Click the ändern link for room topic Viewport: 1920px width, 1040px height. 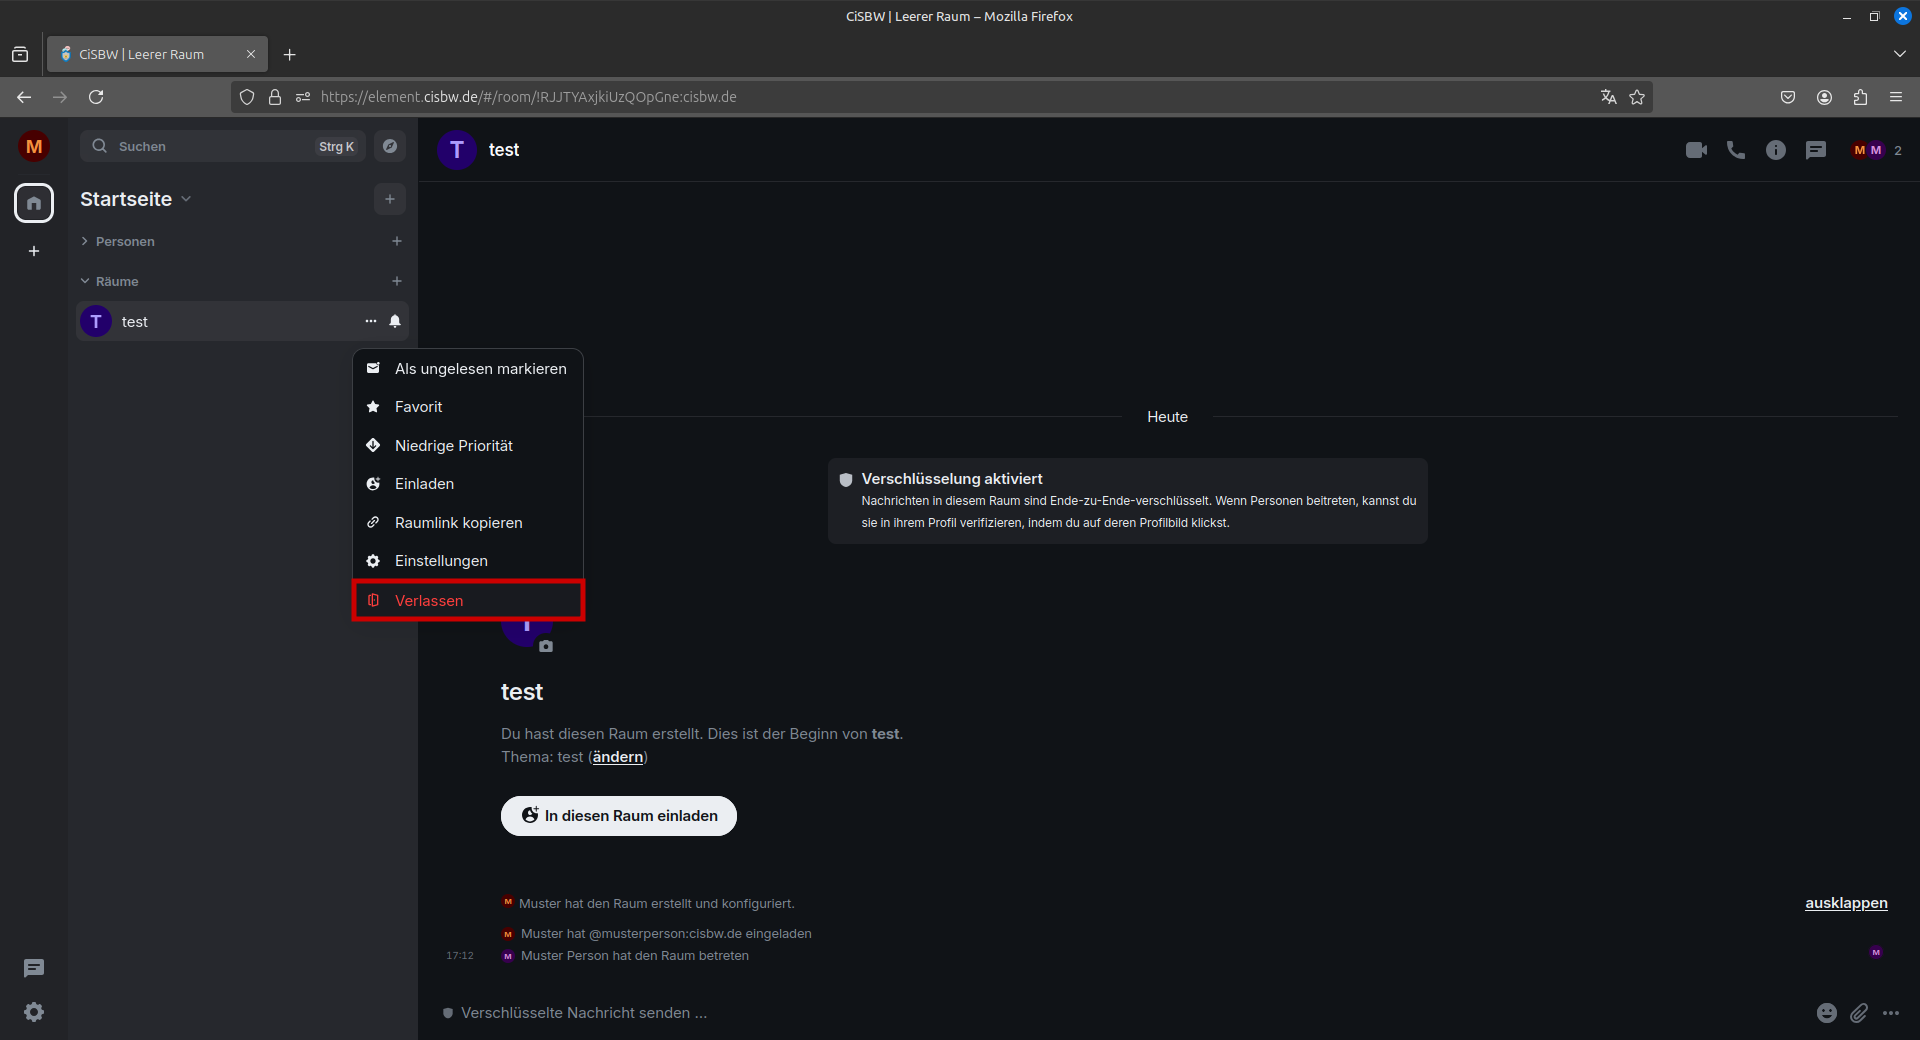click(x=618, y=757)
